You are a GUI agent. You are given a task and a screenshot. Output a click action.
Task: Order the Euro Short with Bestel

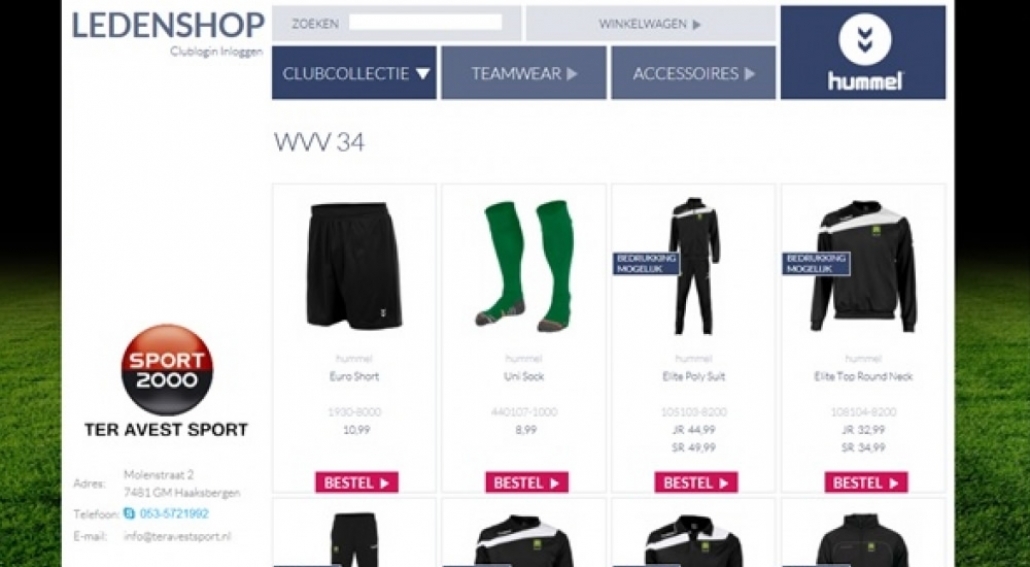click(x=357, y=483)
